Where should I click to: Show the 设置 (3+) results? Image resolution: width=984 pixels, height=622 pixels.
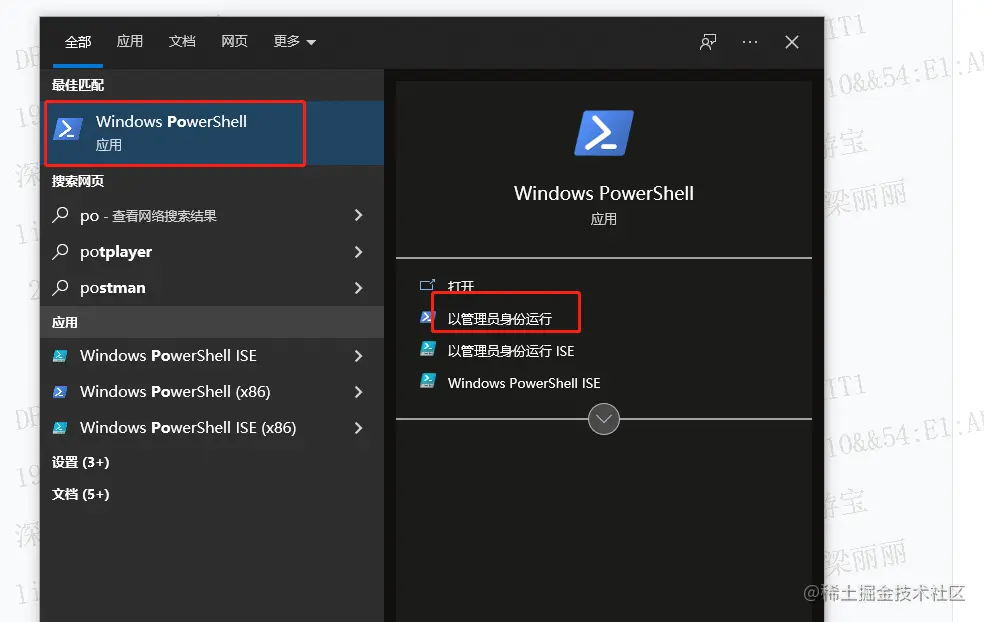coord(80,463)
